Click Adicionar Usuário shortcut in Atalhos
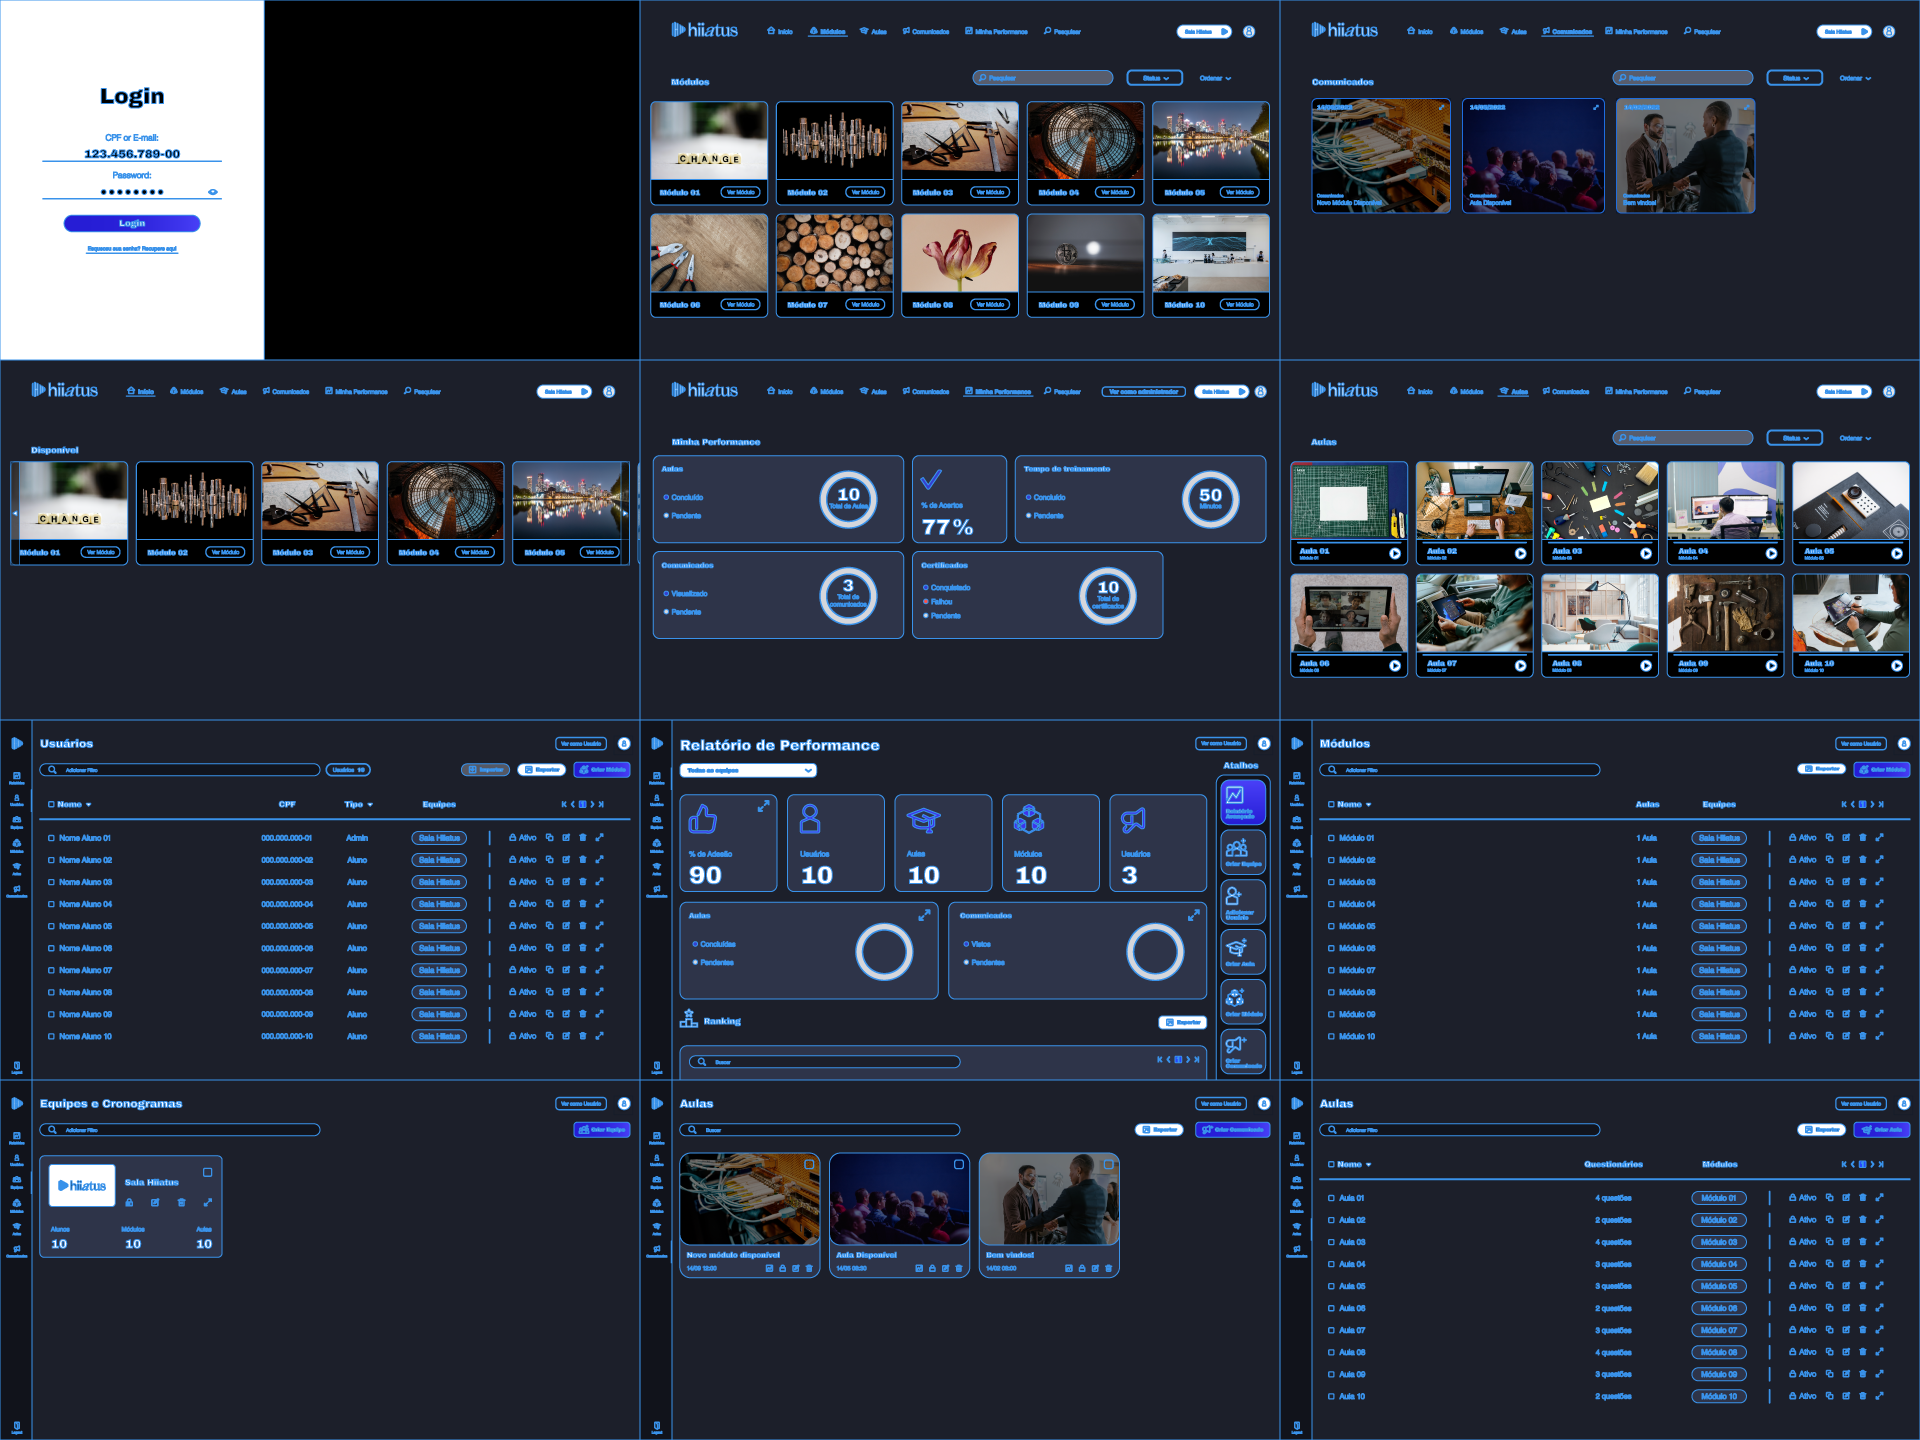This screenshot has height=1440, width=1920. [x=1242, y=902]
